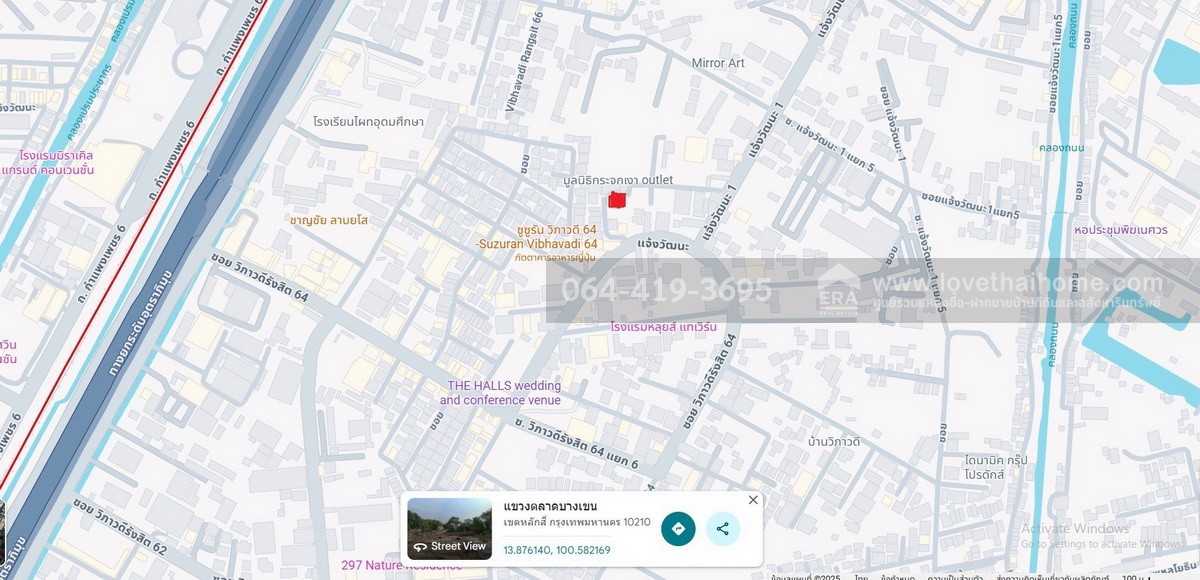Click the โรงแรมหลุยส์ แทเวิร์น hotel label

coord(664,327)
